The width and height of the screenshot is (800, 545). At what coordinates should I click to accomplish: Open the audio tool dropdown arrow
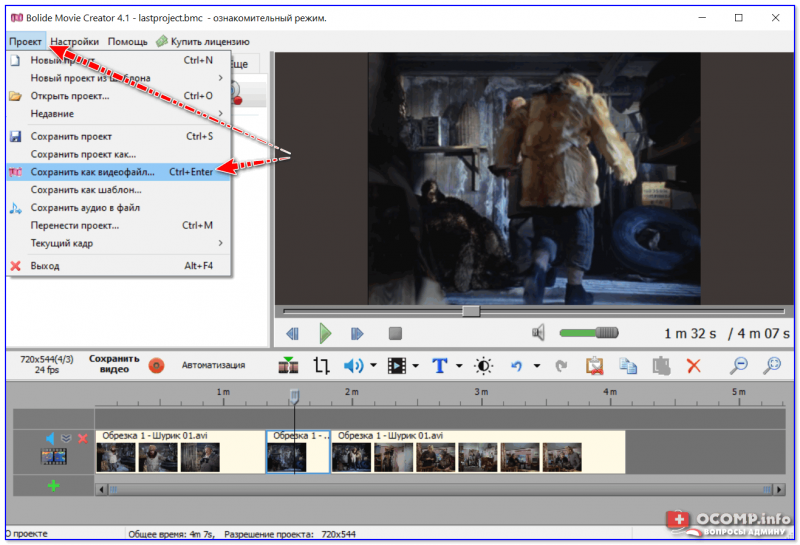[x=373, y=365]
